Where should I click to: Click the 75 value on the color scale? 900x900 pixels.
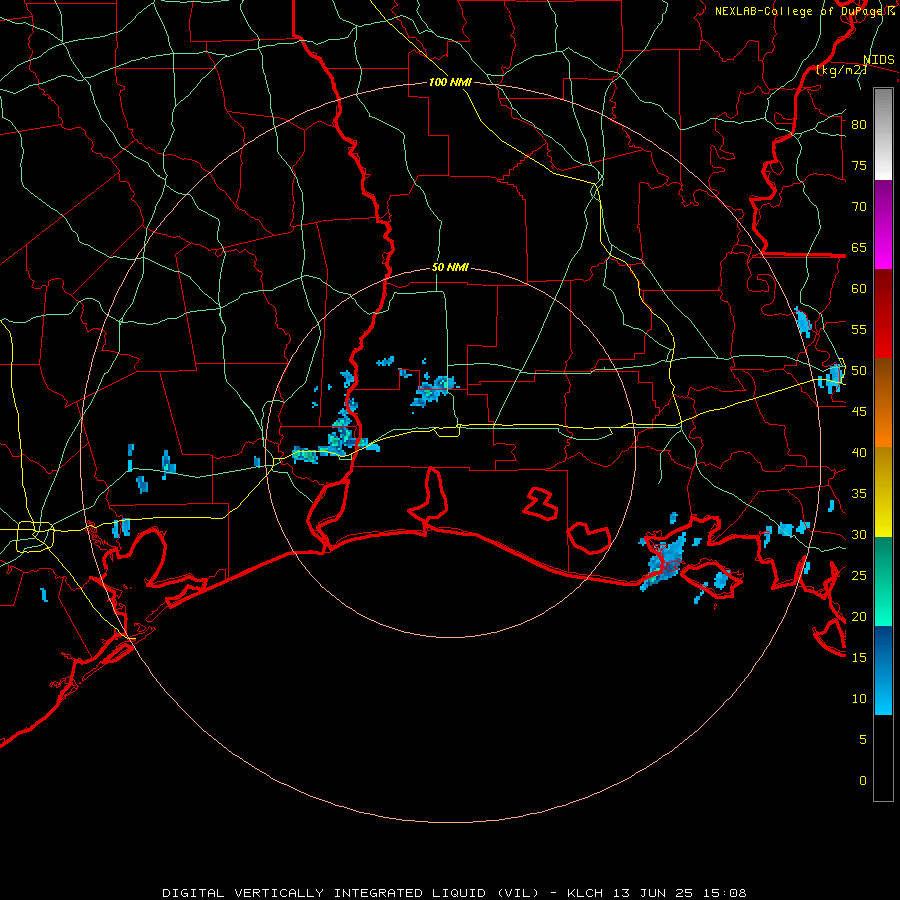(859, 166)
